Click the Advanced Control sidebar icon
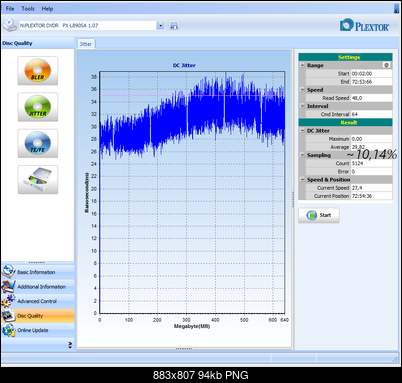Screen dimensions: 402x383 [x=8, y=301]
